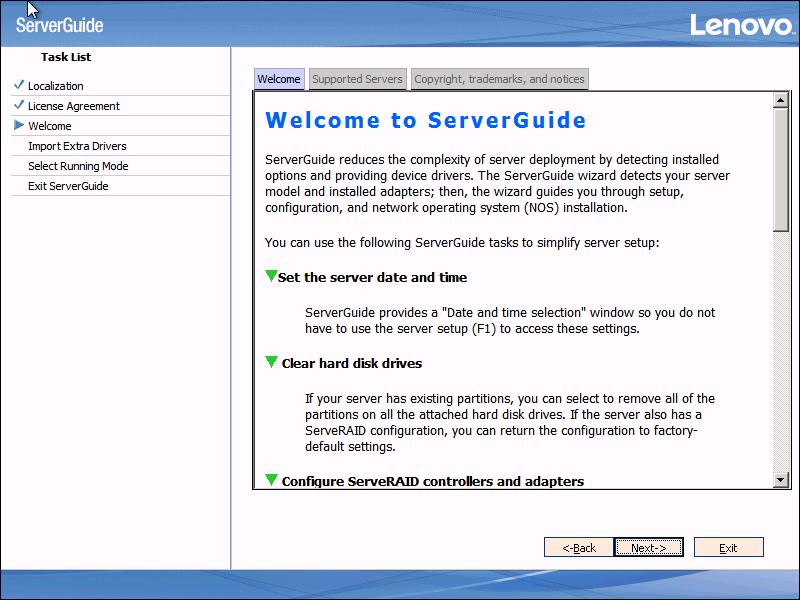Choose Exit ServerGuide in Task List
Screen dimensions: 800x600
pyautogui.click(x=68, y=186)
